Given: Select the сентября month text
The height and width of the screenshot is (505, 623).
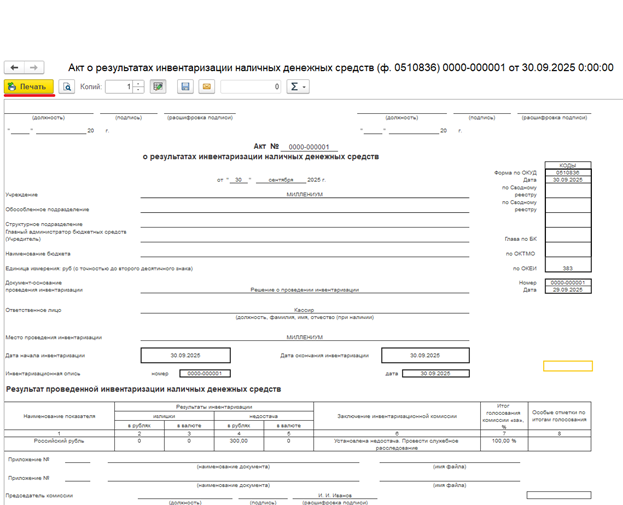Looking at the screenshot, I should click(x=281, y=180).
